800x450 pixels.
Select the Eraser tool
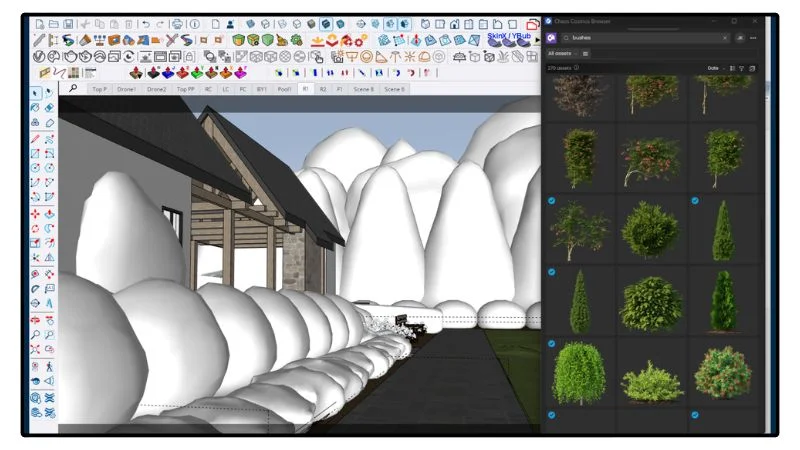click(x=49, y=108)
